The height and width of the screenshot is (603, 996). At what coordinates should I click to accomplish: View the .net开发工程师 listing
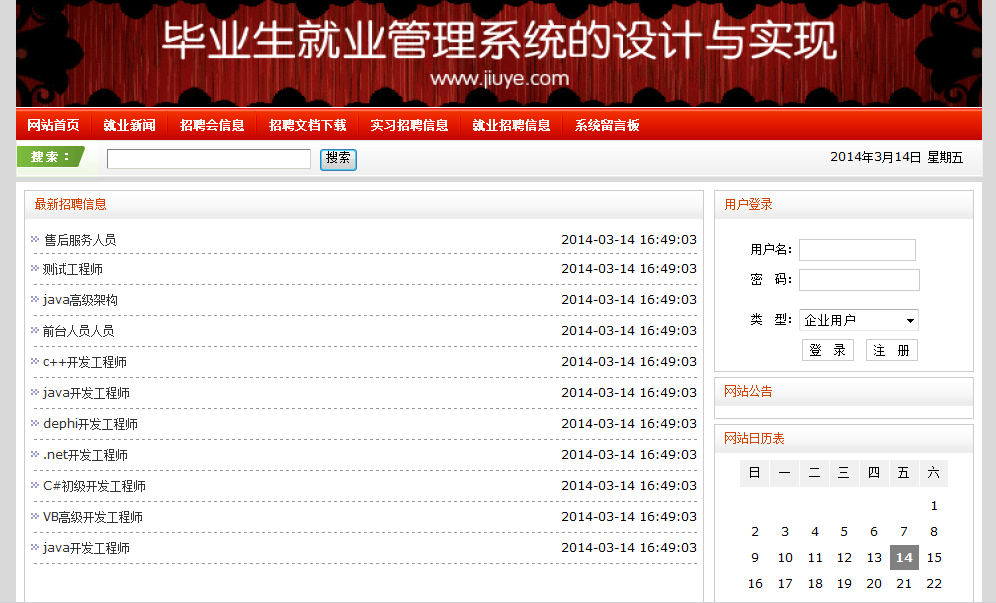click(x=85, y=455)
